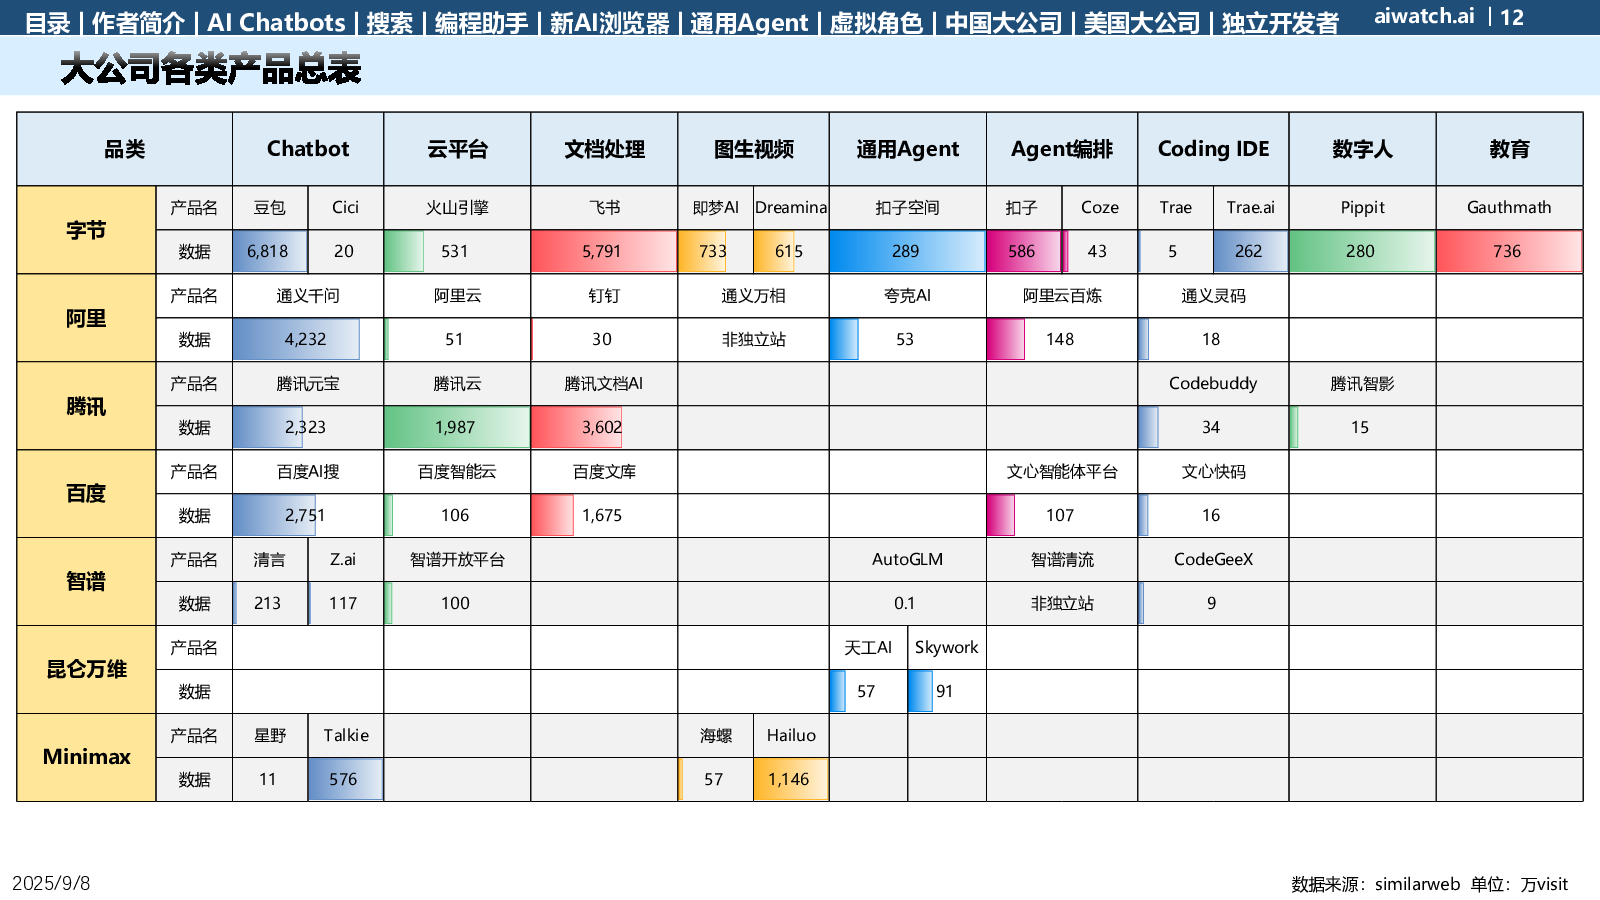Click the 品类 header cell
Viewport: 1600px width, 900px height.
(125, 149)
